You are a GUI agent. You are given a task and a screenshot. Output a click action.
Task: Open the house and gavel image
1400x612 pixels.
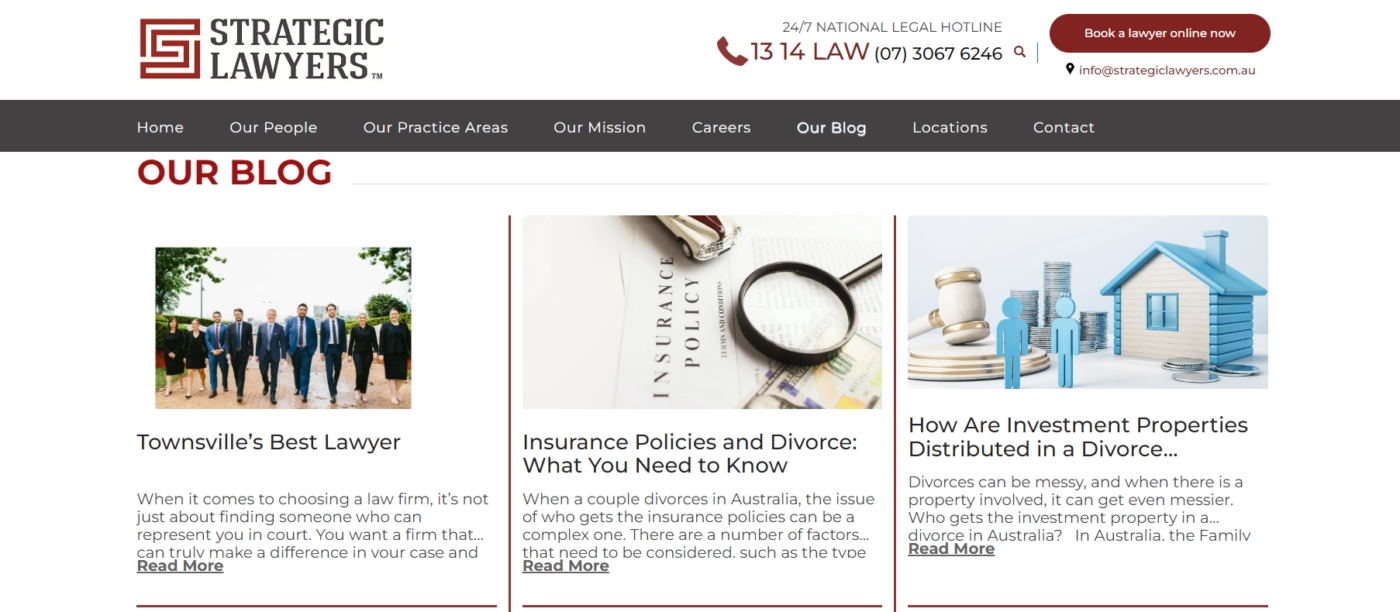[1088, 302]
